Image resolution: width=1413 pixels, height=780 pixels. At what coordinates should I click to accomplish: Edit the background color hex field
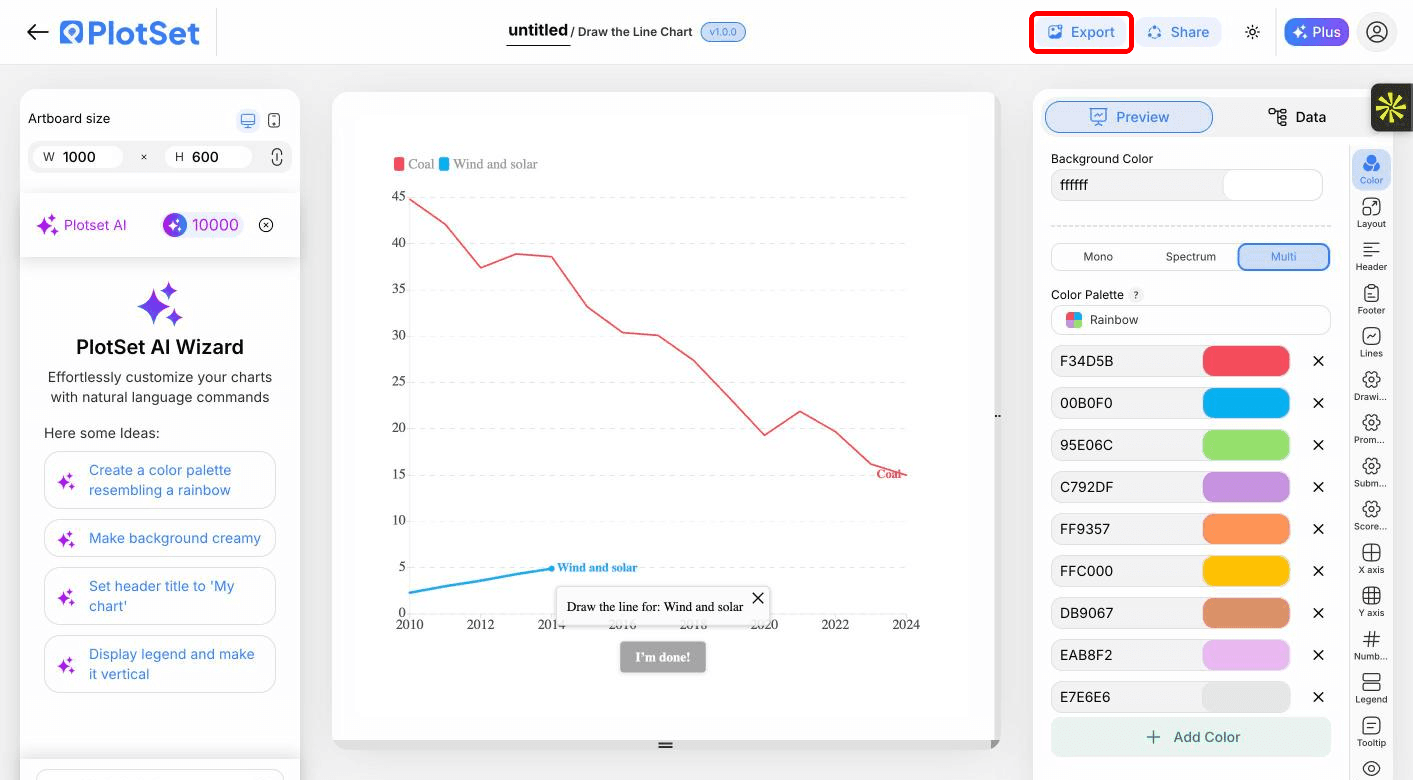1136,185
